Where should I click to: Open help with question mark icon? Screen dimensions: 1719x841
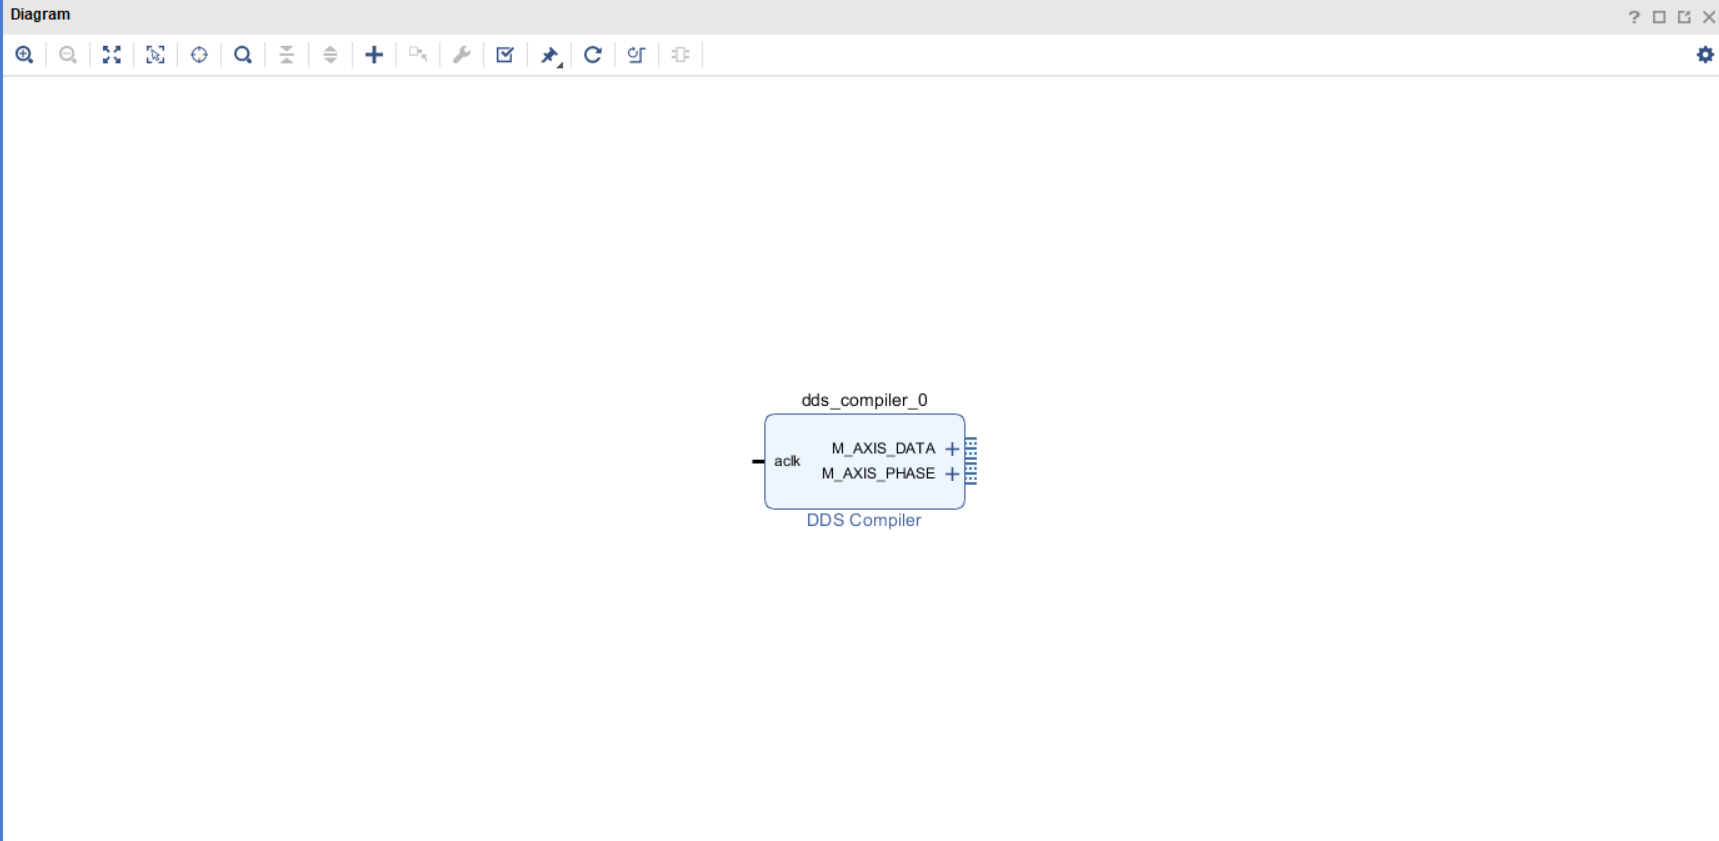[x=1634, y=17]
